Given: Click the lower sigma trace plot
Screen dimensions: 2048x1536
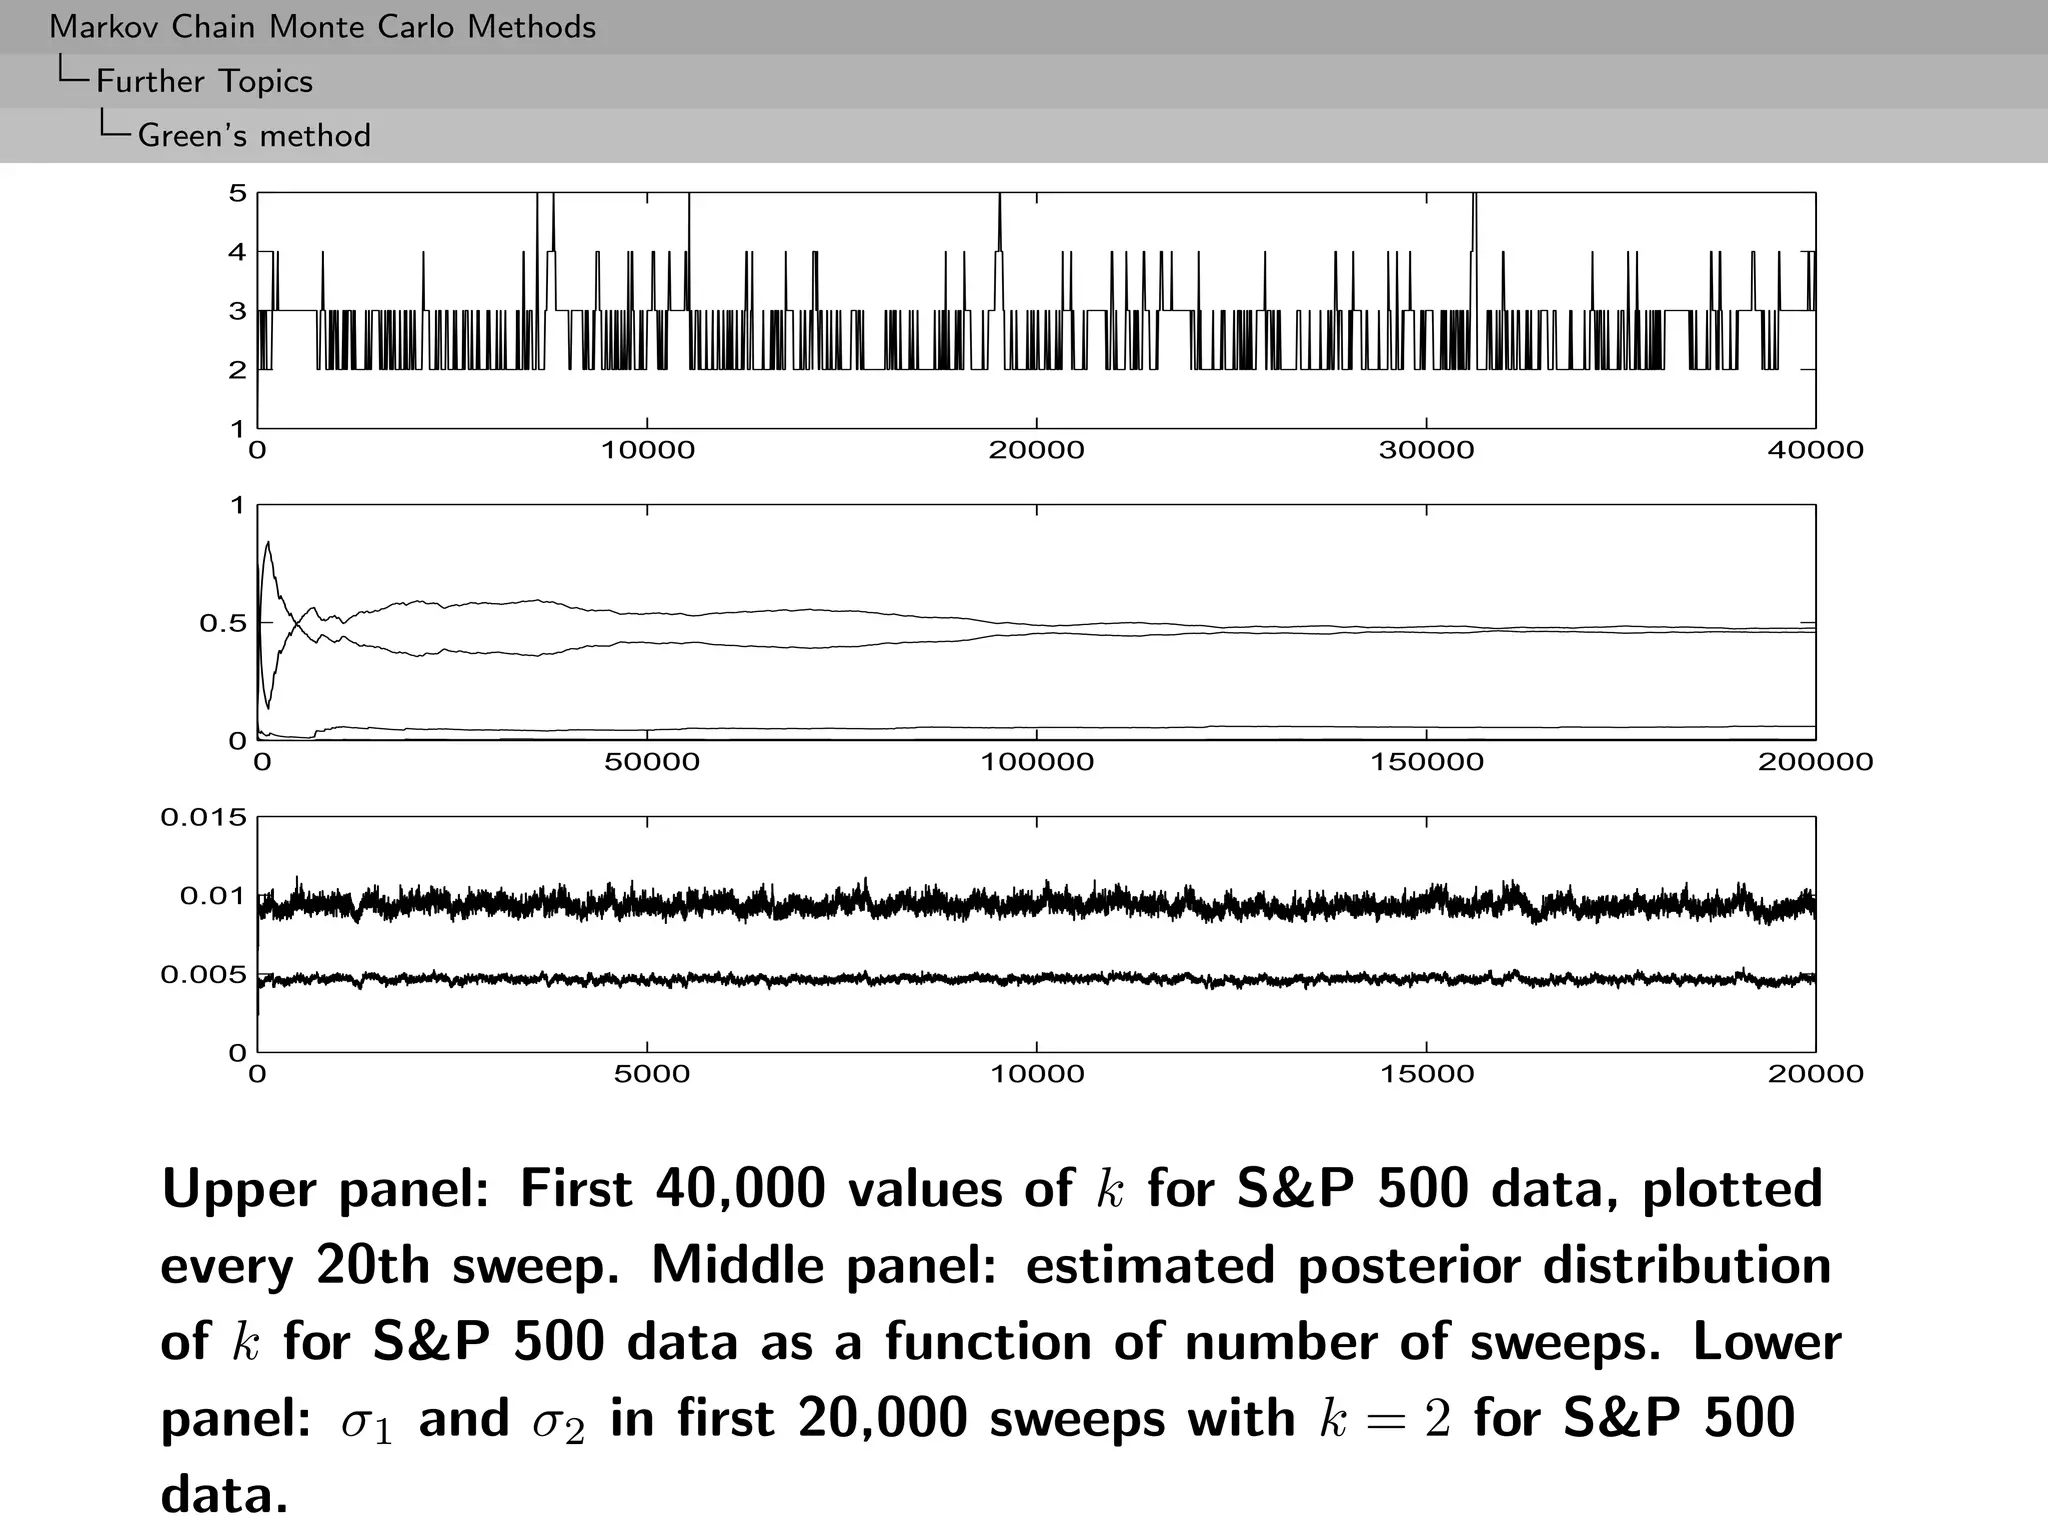Looking at the screenshot, I should [1036, 934].
